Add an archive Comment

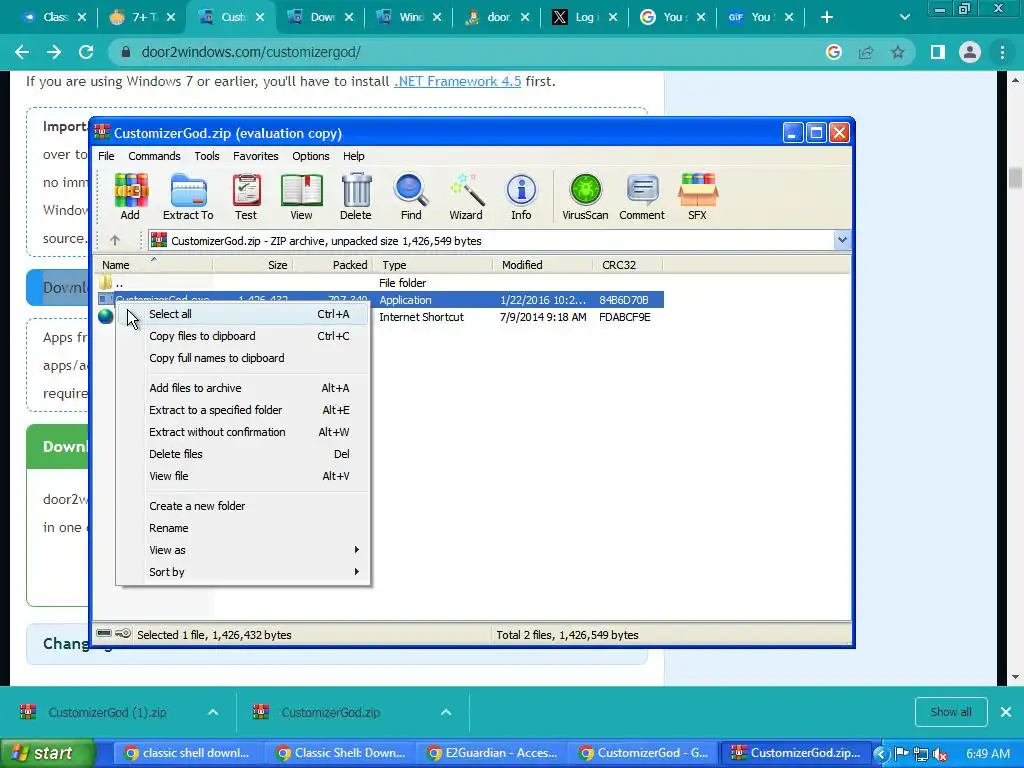(x=642, y=197)
